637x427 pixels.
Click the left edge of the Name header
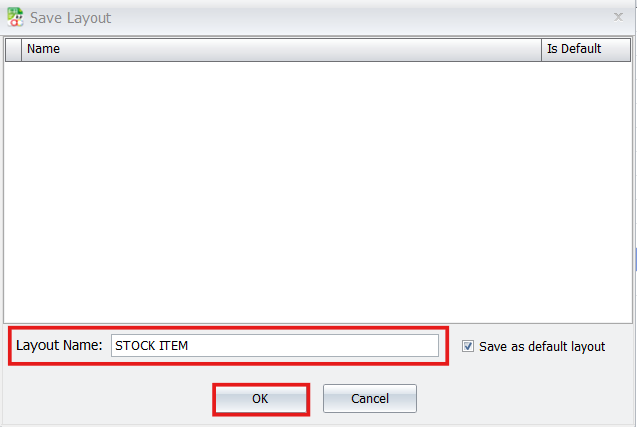click(x=24, y=49)
